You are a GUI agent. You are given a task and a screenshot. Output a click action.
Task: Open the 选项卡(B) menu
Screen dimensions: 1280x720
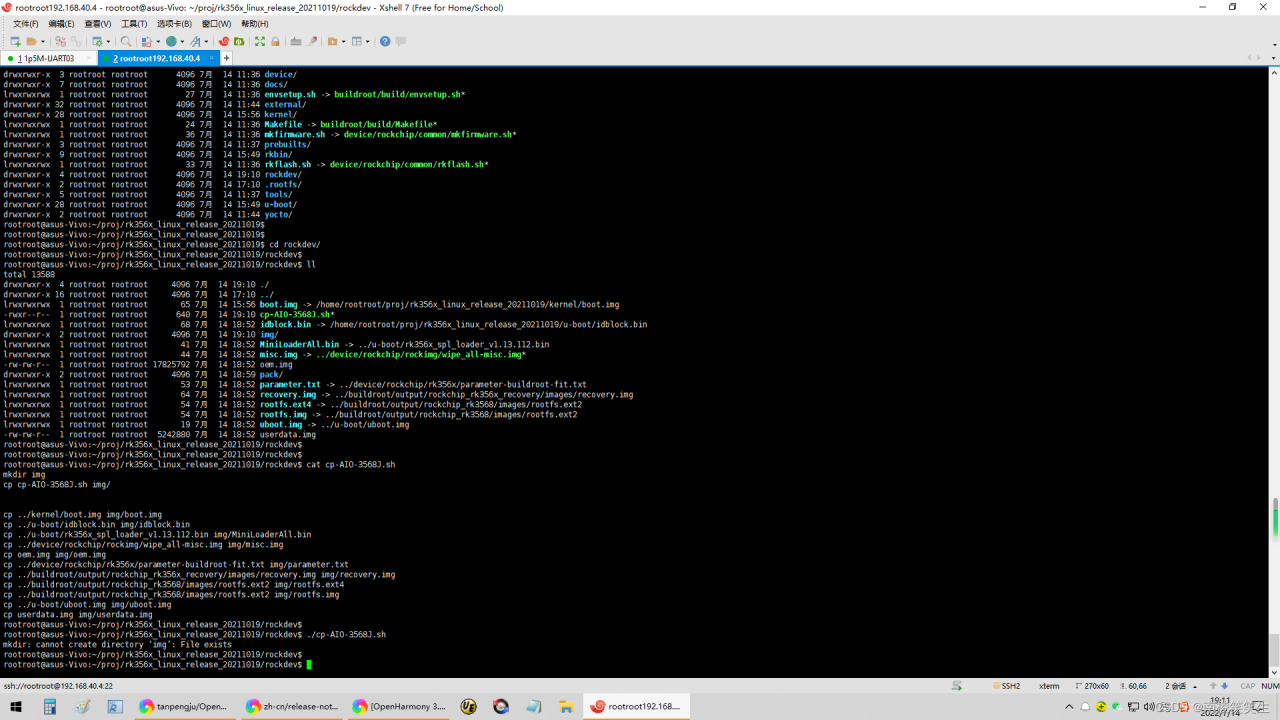pyautogui.click(x=174, y=24)
